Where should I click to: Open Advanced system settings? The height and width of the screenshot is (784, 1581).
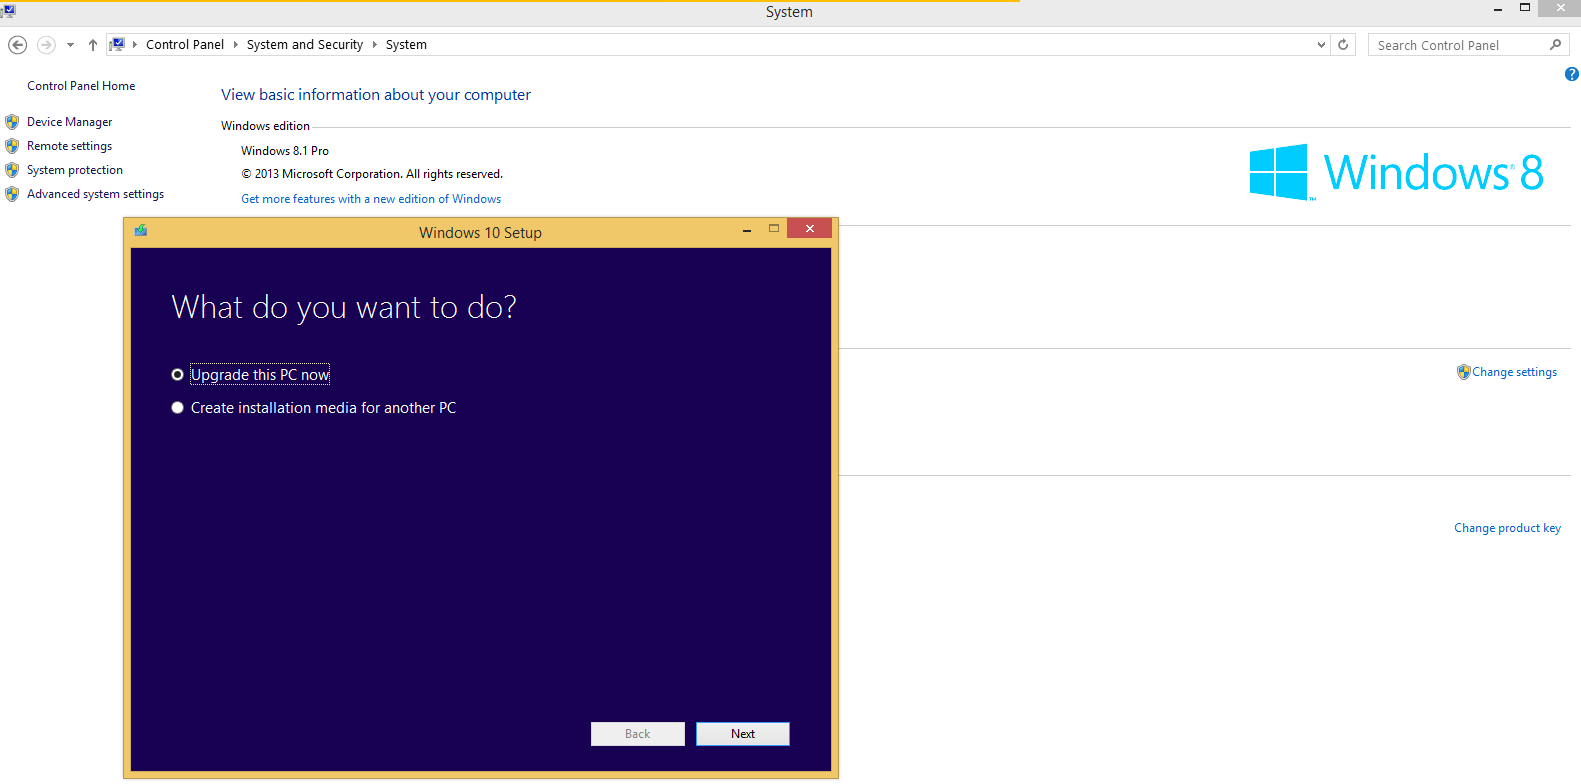tap(95, 194)
